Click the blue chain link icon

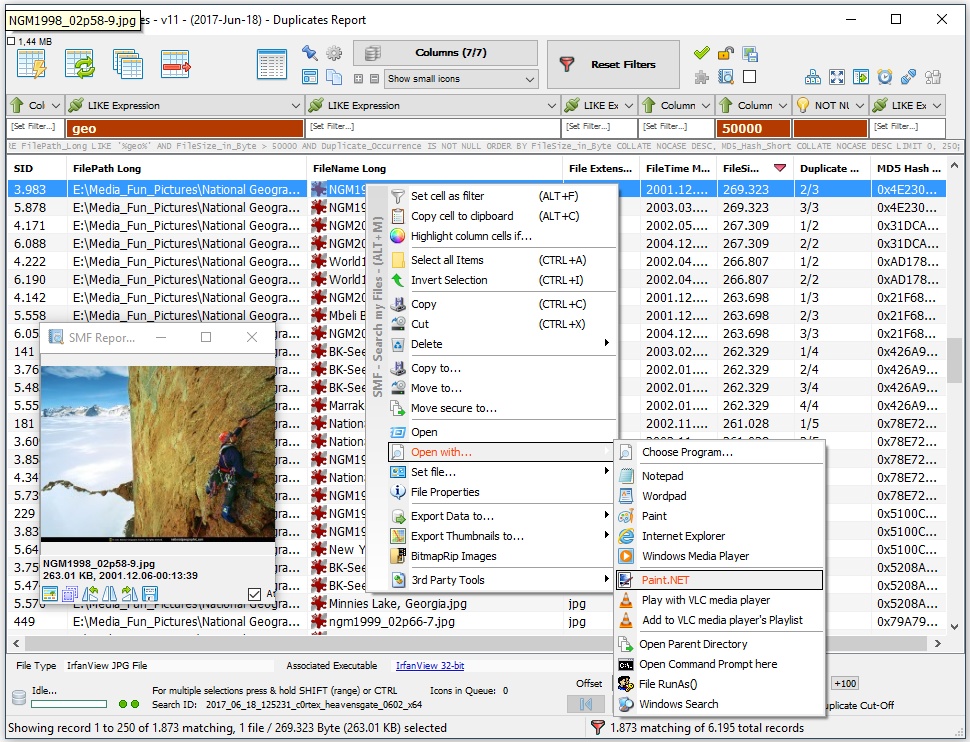tap(909, 77)
